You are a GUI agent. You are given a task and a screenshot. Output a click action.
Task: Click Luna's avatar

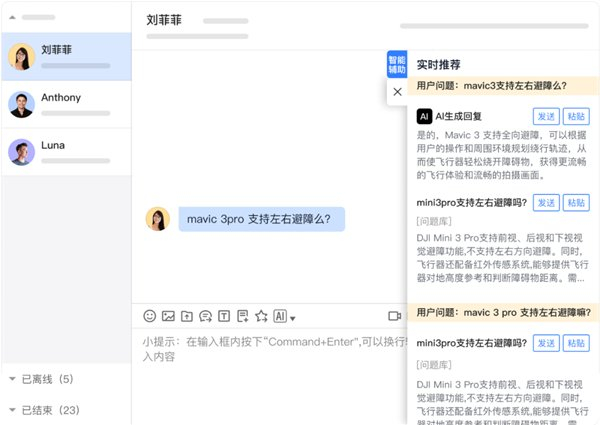coord(21,152)
